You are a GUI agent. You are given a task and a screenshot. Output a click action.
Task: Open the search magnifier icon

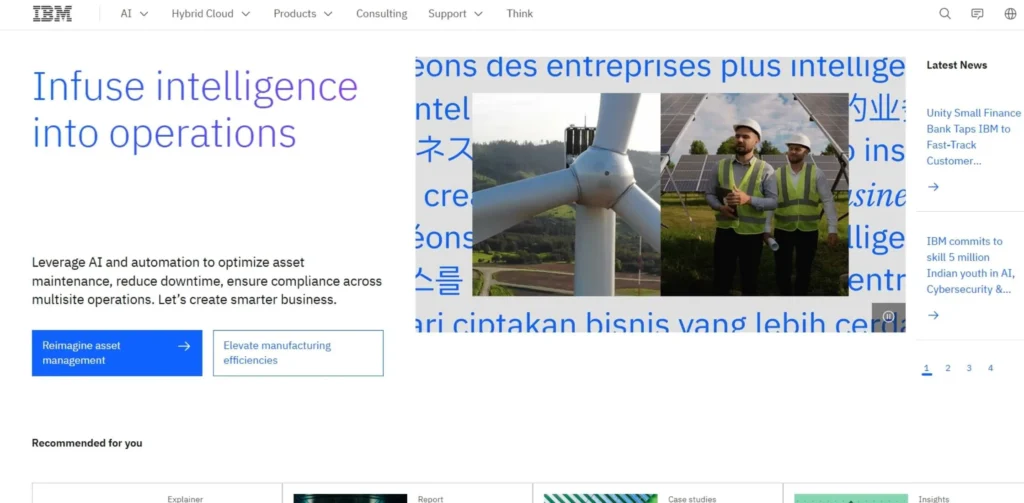coord(945,14)
